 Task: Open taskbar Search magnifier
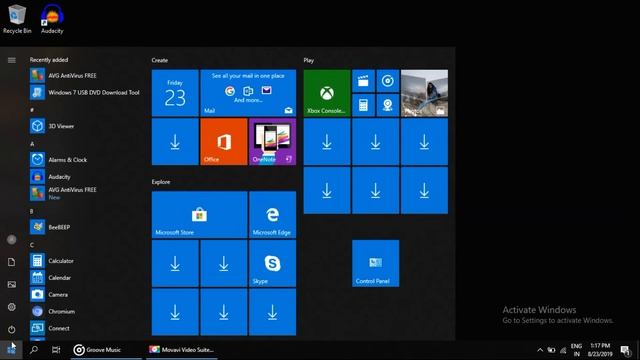[x=34, y=349]
